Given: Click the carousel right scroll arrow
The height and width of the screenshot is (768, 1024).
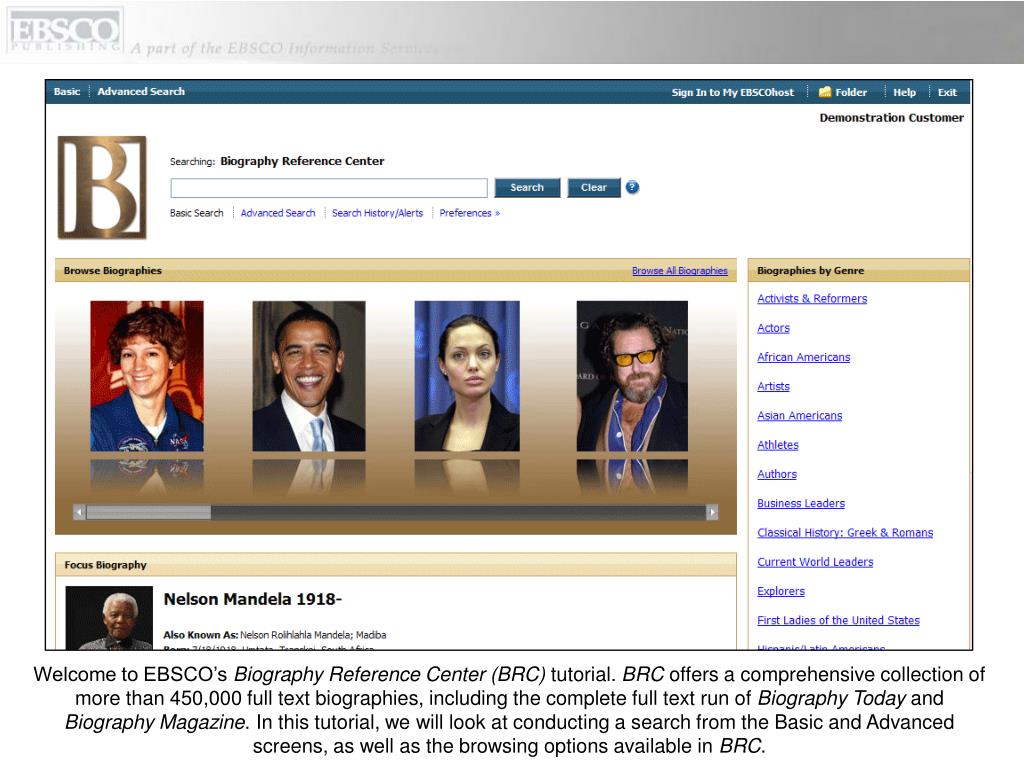Looking at the screenshot, I should pos(712,513).
